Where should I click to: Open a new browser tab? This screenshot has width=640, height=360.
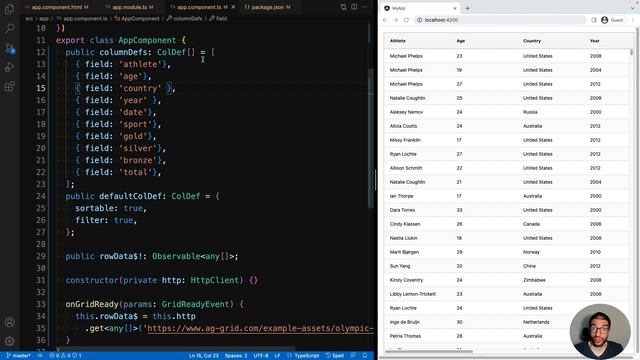(467, 8)
